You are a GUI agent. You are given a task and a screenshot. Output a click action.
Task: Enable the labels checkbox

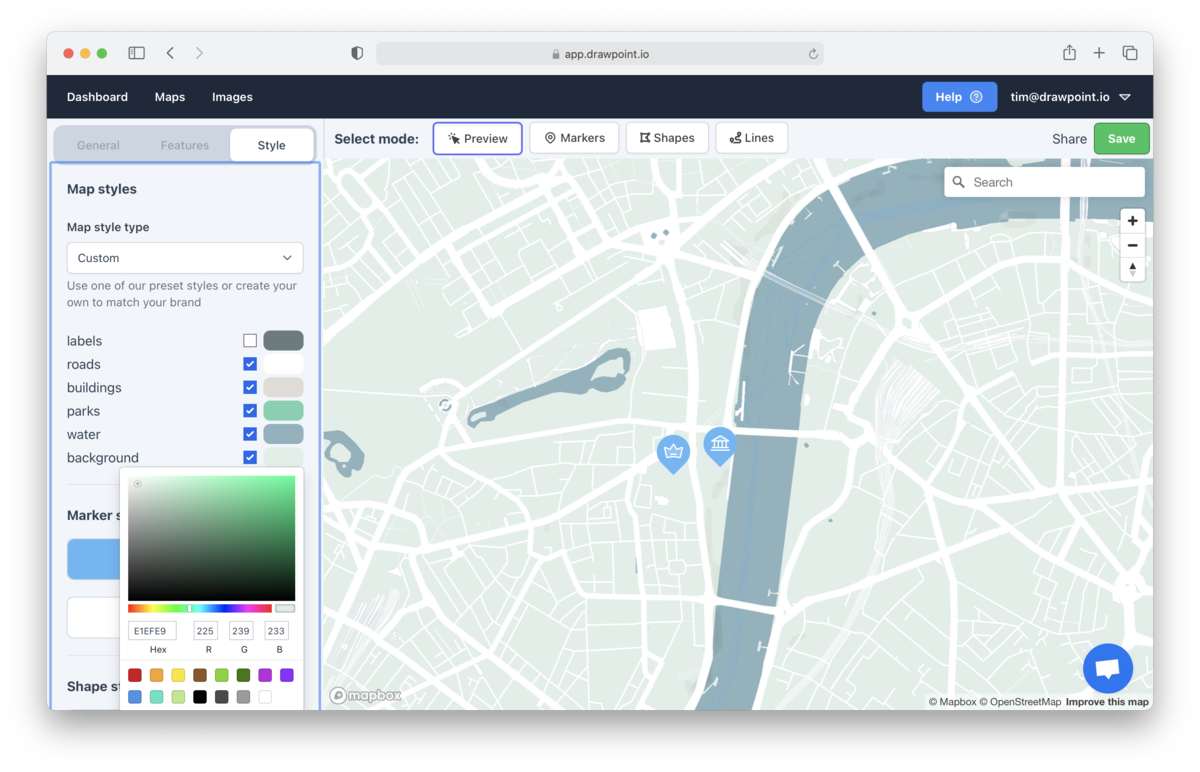(250, 341)
